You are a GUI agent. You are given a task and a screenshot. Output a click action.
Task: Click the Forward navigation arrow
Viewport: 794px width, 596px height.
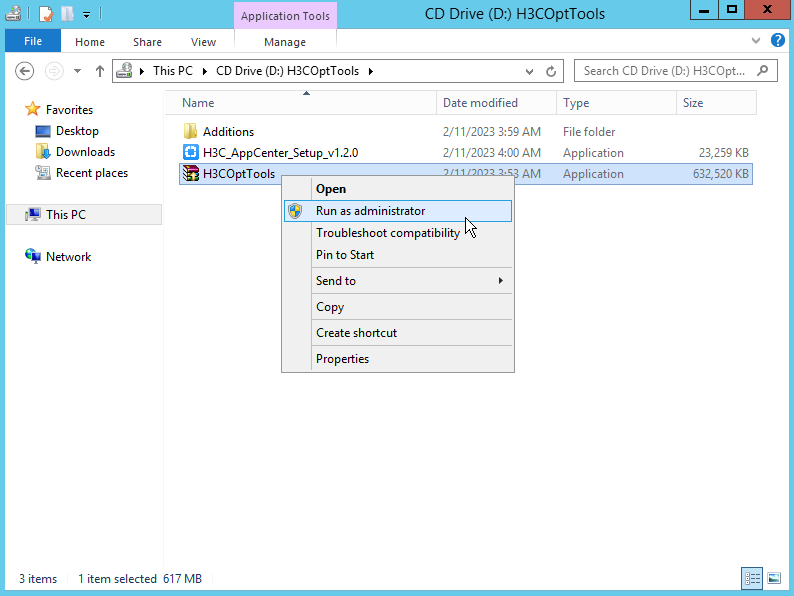[x=54, y=71]
